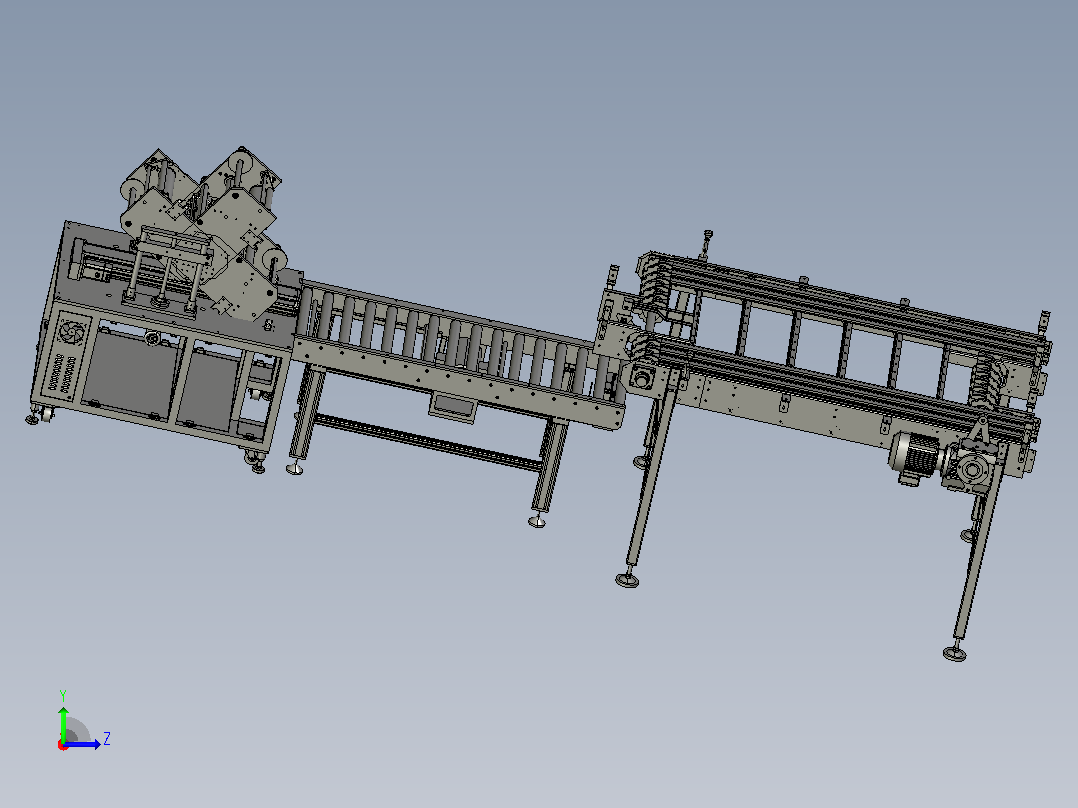Pick the cooling fan on the cabinet side panel

(x=70, y=332)
